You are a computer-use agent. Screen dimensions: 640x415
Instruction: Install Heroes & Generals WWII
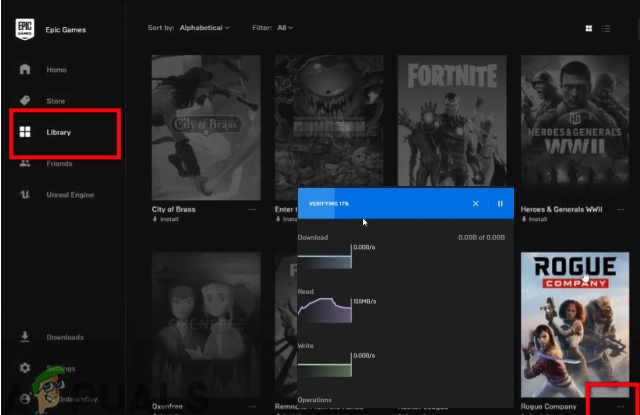(534, 219)
